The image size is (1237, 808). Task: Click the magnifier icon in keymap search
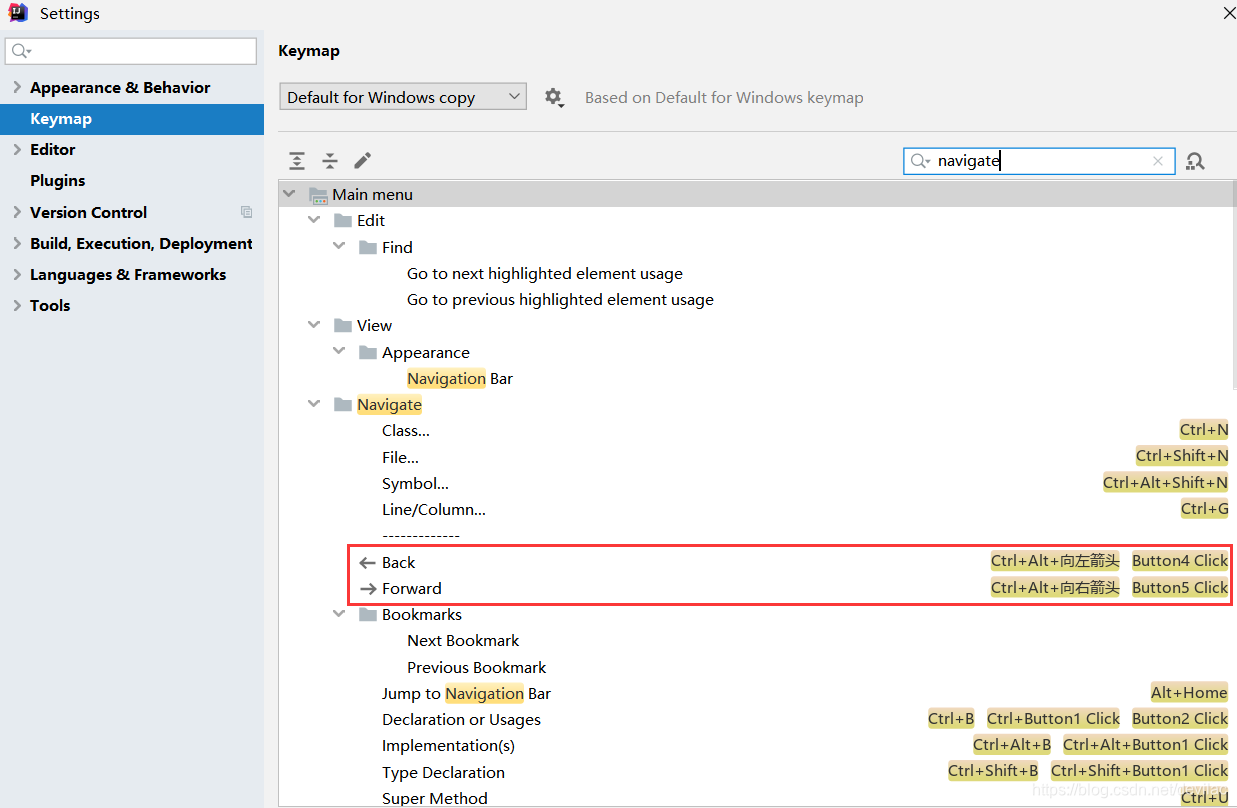pyautogui.click(x=920, y=161)
